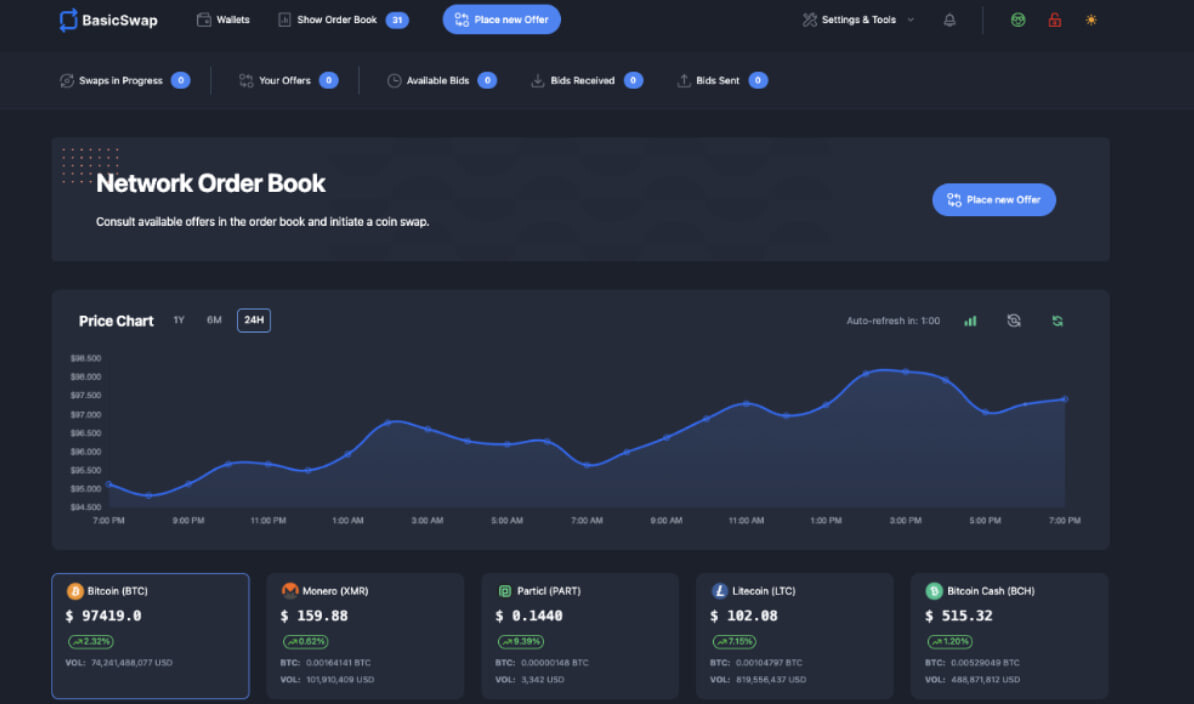The height and width of the screenshot is (704, 1194).
Task: Open Show Order Book in the header
Action: (x=343, y=20)
